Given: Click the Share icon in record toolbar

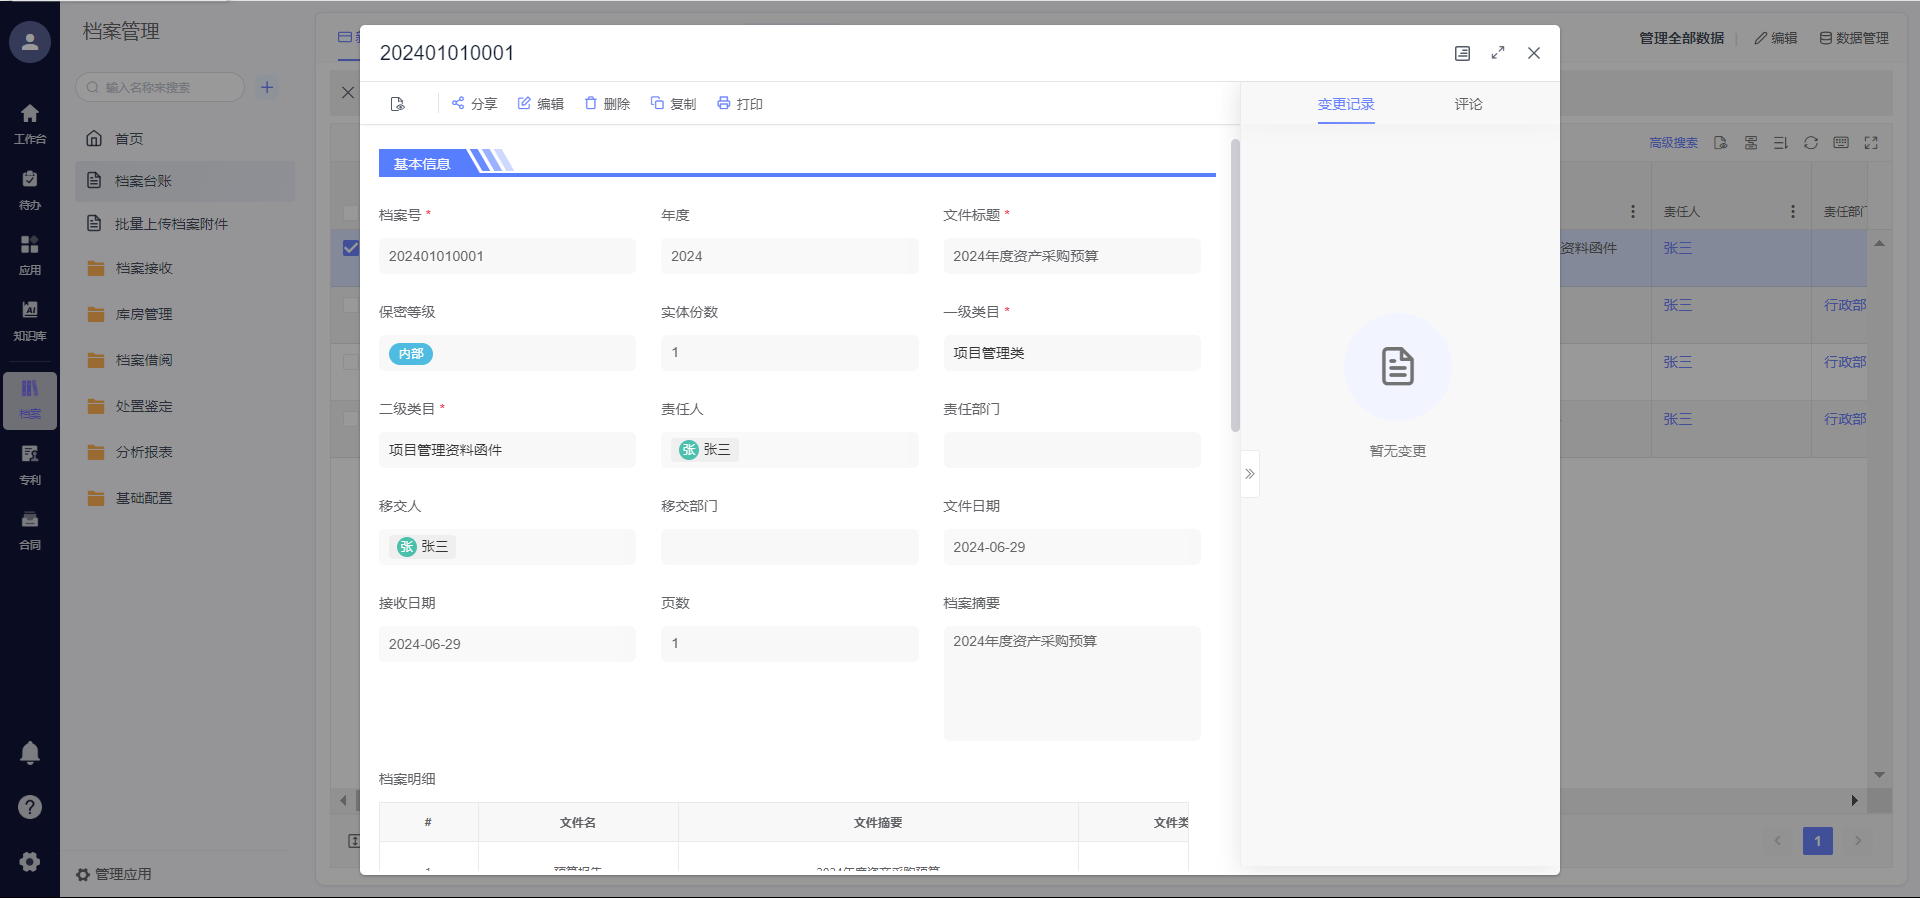Looking at the screenshot, I should [458, 103].
